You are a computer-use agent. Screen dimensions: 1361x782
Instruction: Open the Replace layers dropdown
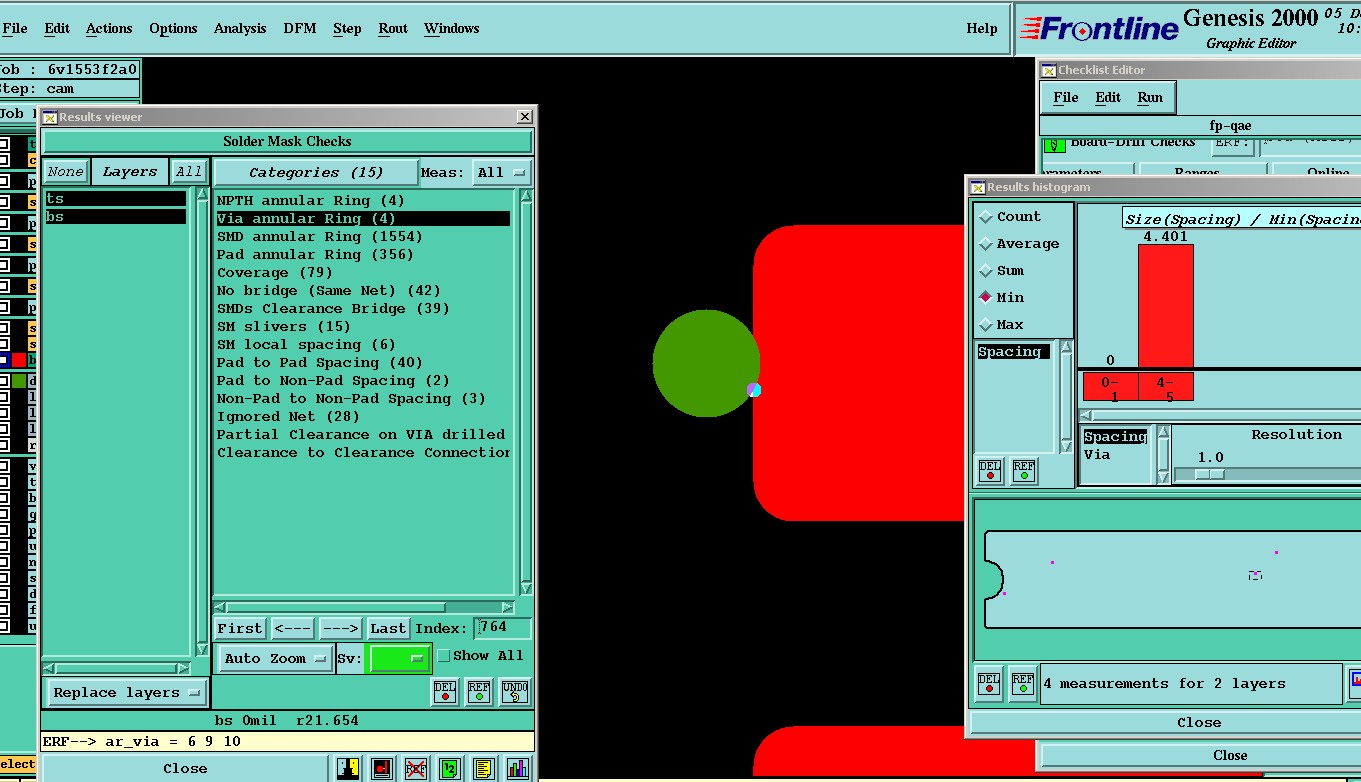tap(126, 692)
